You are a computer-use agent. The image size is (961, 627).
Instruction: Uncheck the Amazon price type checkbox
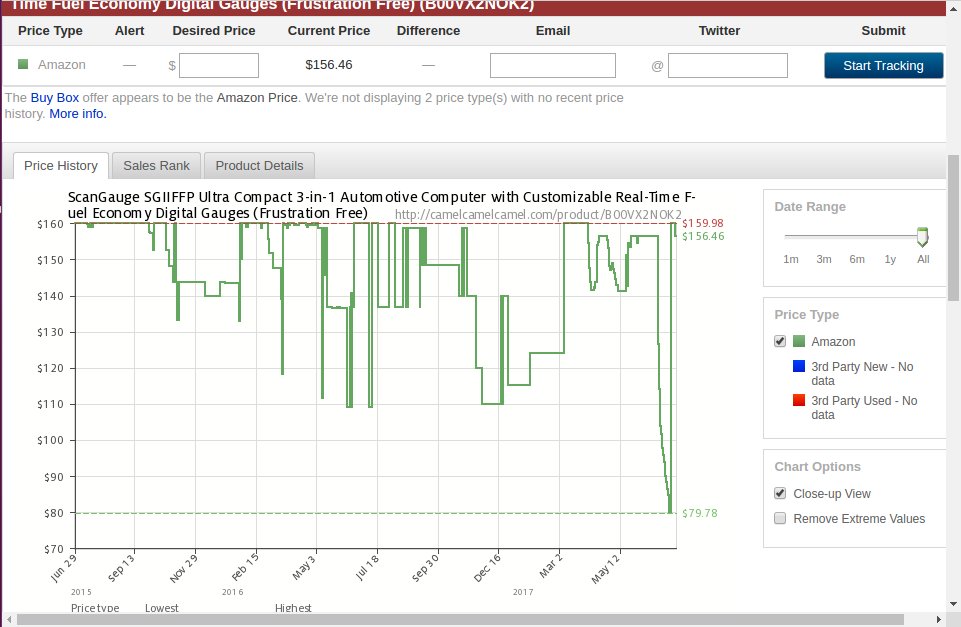780,341
